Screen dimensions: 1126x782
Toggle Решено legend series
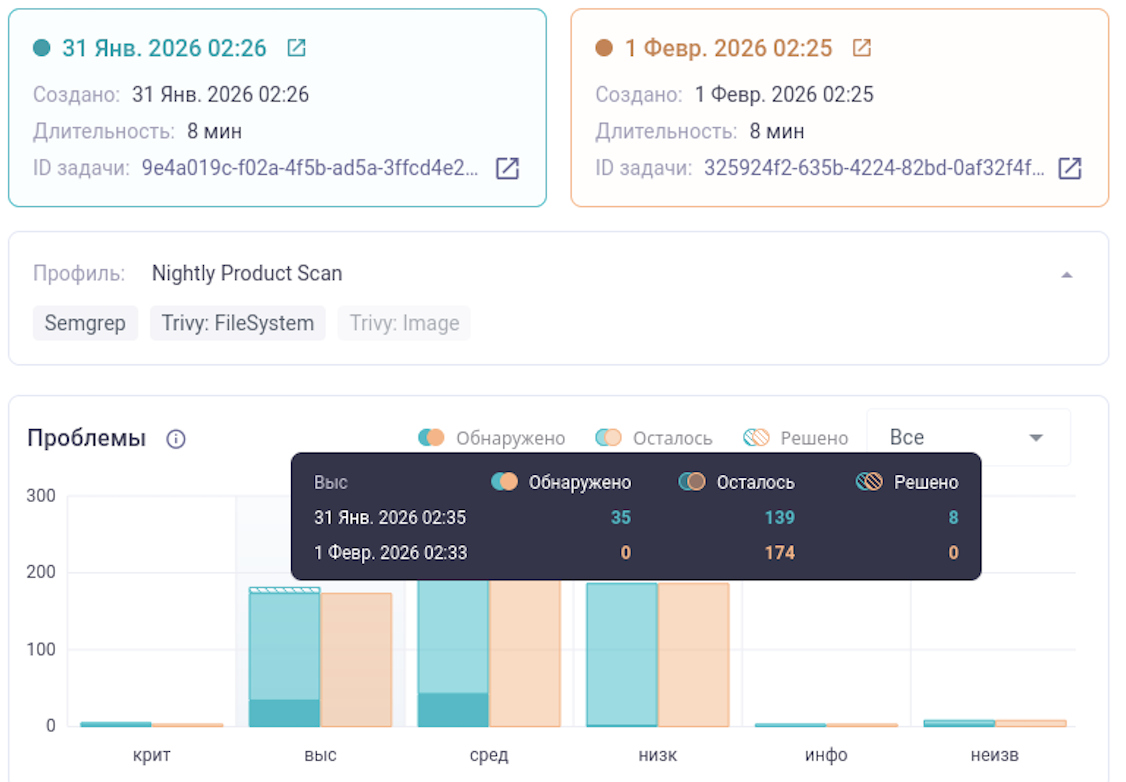point(796,438)
